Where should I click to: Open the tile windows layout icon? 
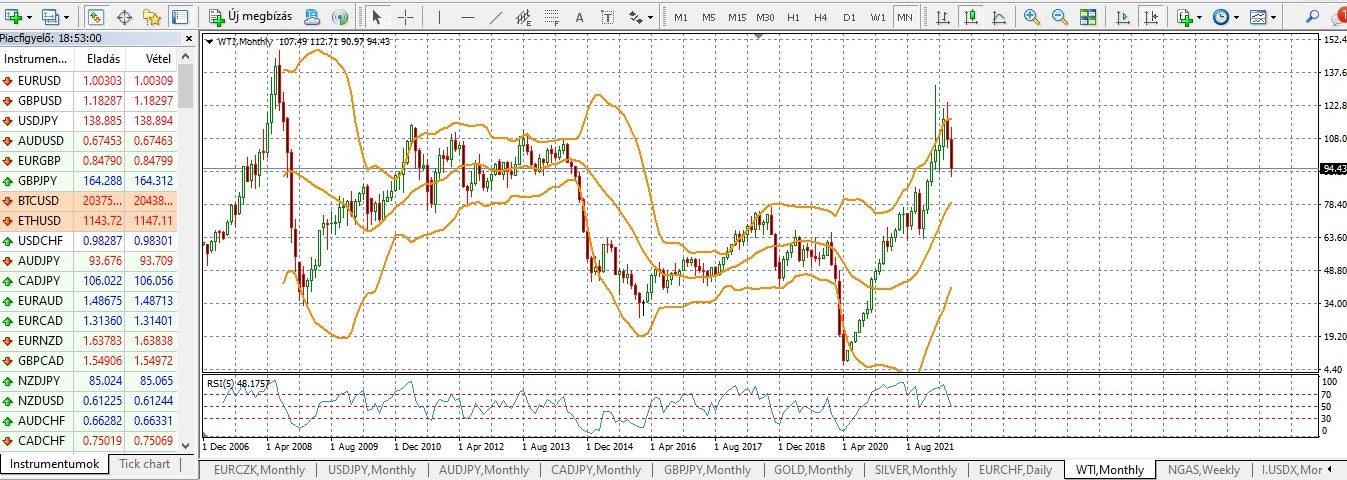[x=1088, y=17]
